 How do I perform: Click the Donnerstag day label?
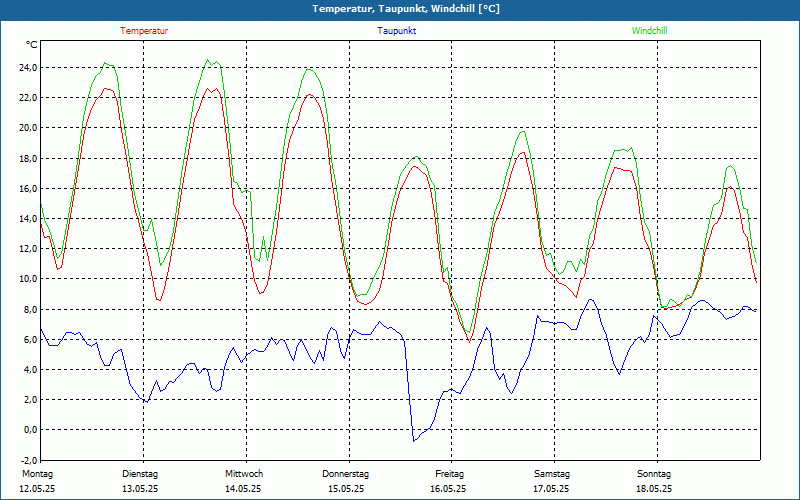click(345, 474)
